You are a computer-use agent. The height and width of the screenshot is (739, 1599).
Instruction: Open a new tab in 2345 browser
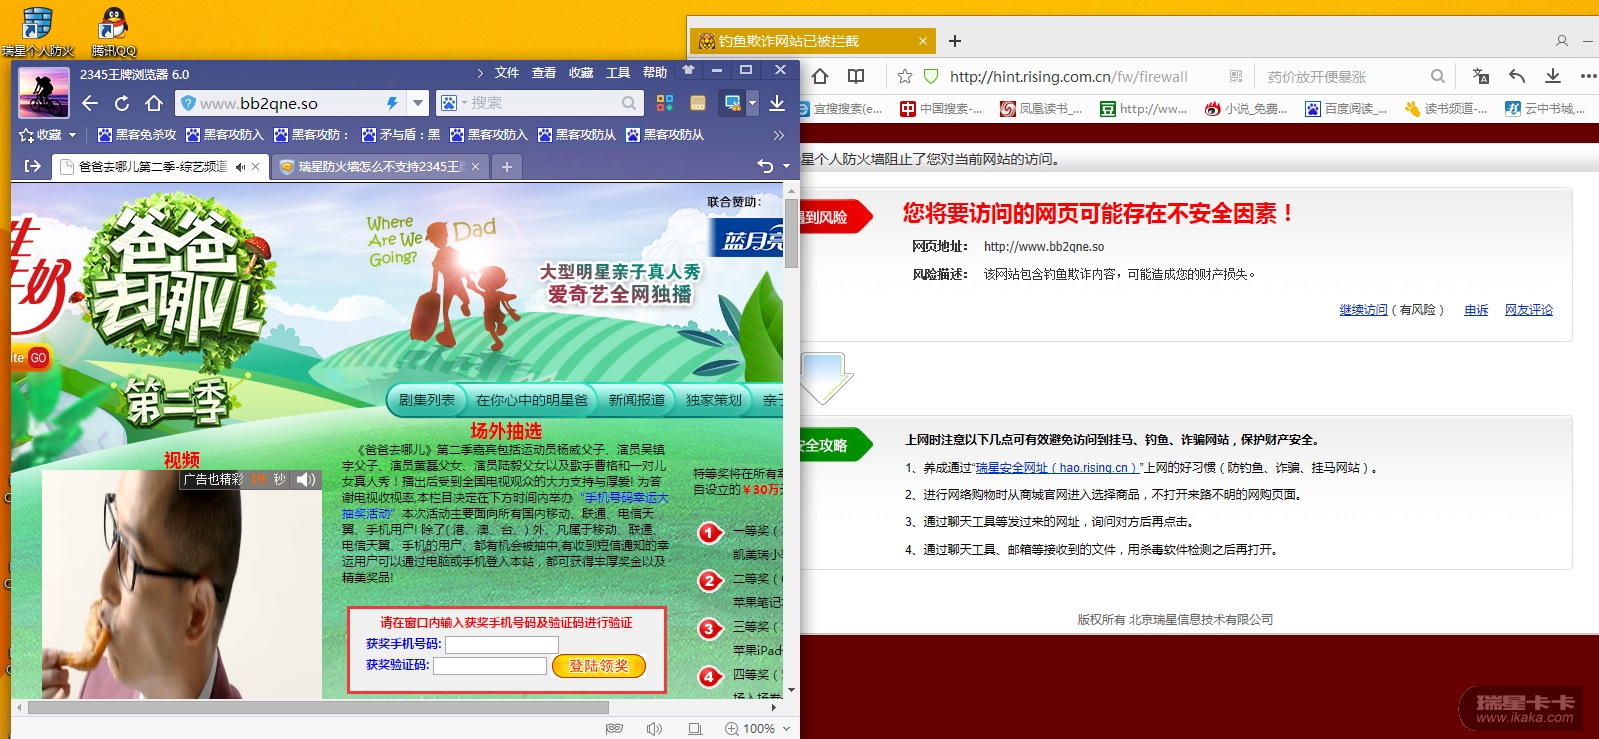507,167
